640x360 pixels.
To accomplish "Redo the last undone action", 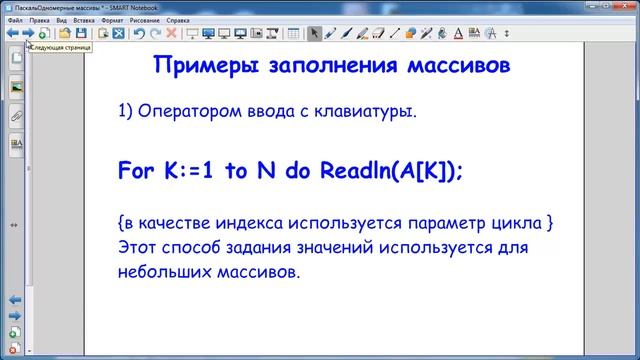I will tap(156, 33).
